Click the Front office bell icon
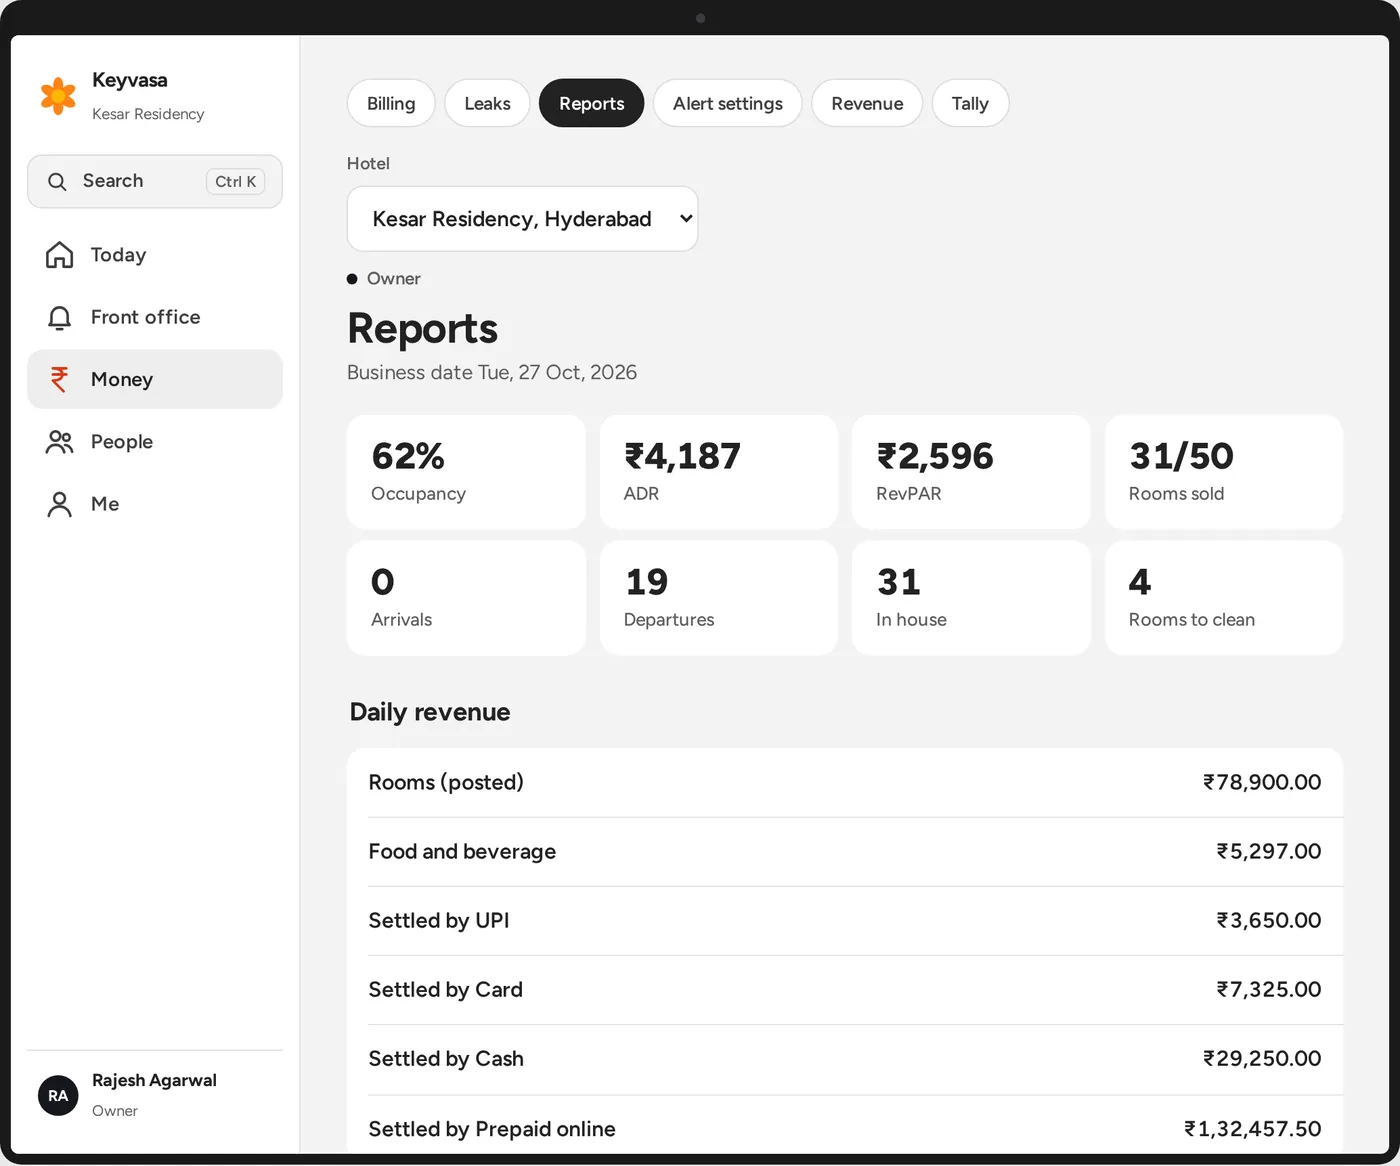This screenshot has width=1400, height=1166. [59, 318]
